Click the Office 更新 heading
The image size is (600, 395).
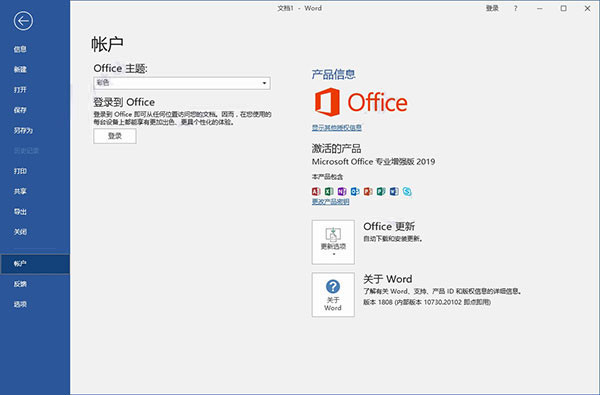click(389, 227)
